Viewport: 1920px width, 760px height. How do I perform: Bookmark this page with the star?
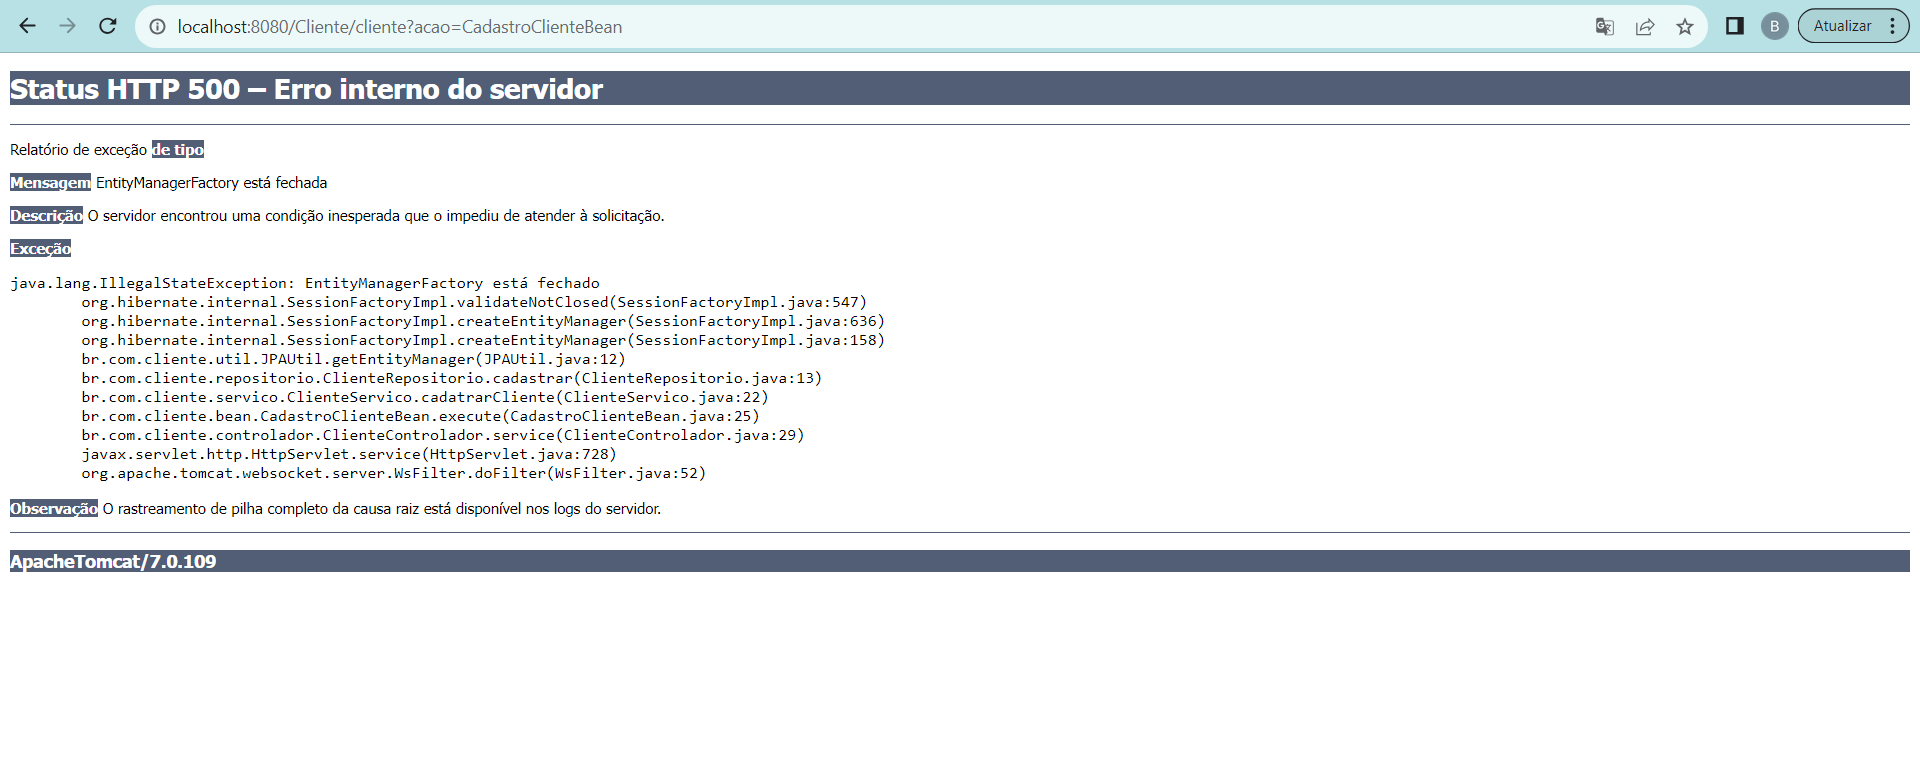tap(1685, 27)
